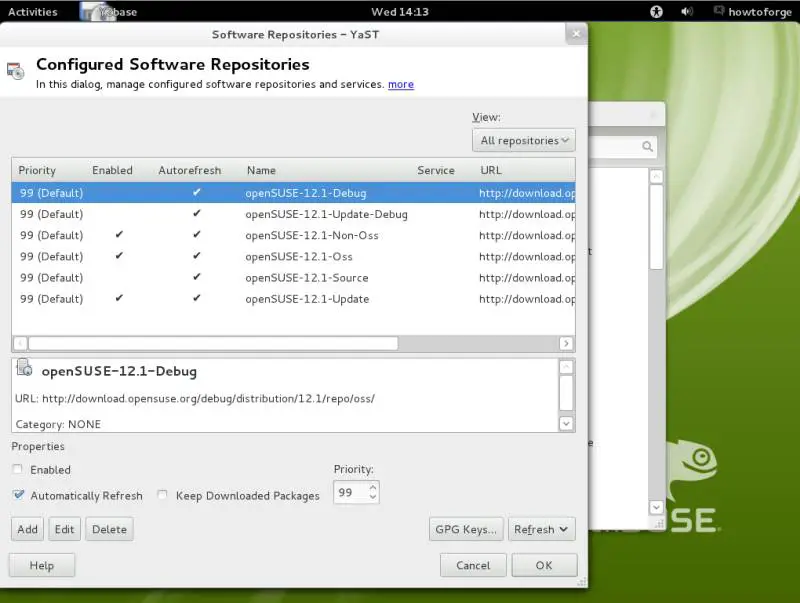Click the up arrow of the background window scrollbar

pos(656,177)
